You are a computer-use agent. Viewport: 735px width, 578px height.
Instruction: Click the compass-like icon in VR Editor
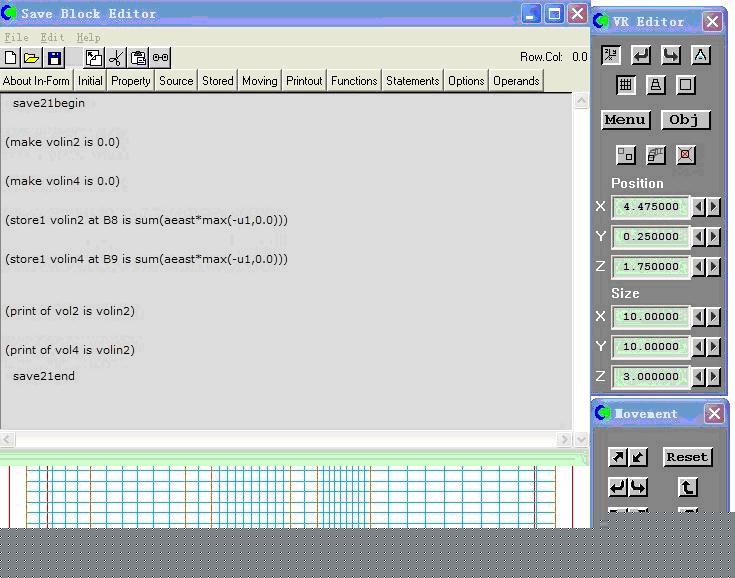[701, 55]
